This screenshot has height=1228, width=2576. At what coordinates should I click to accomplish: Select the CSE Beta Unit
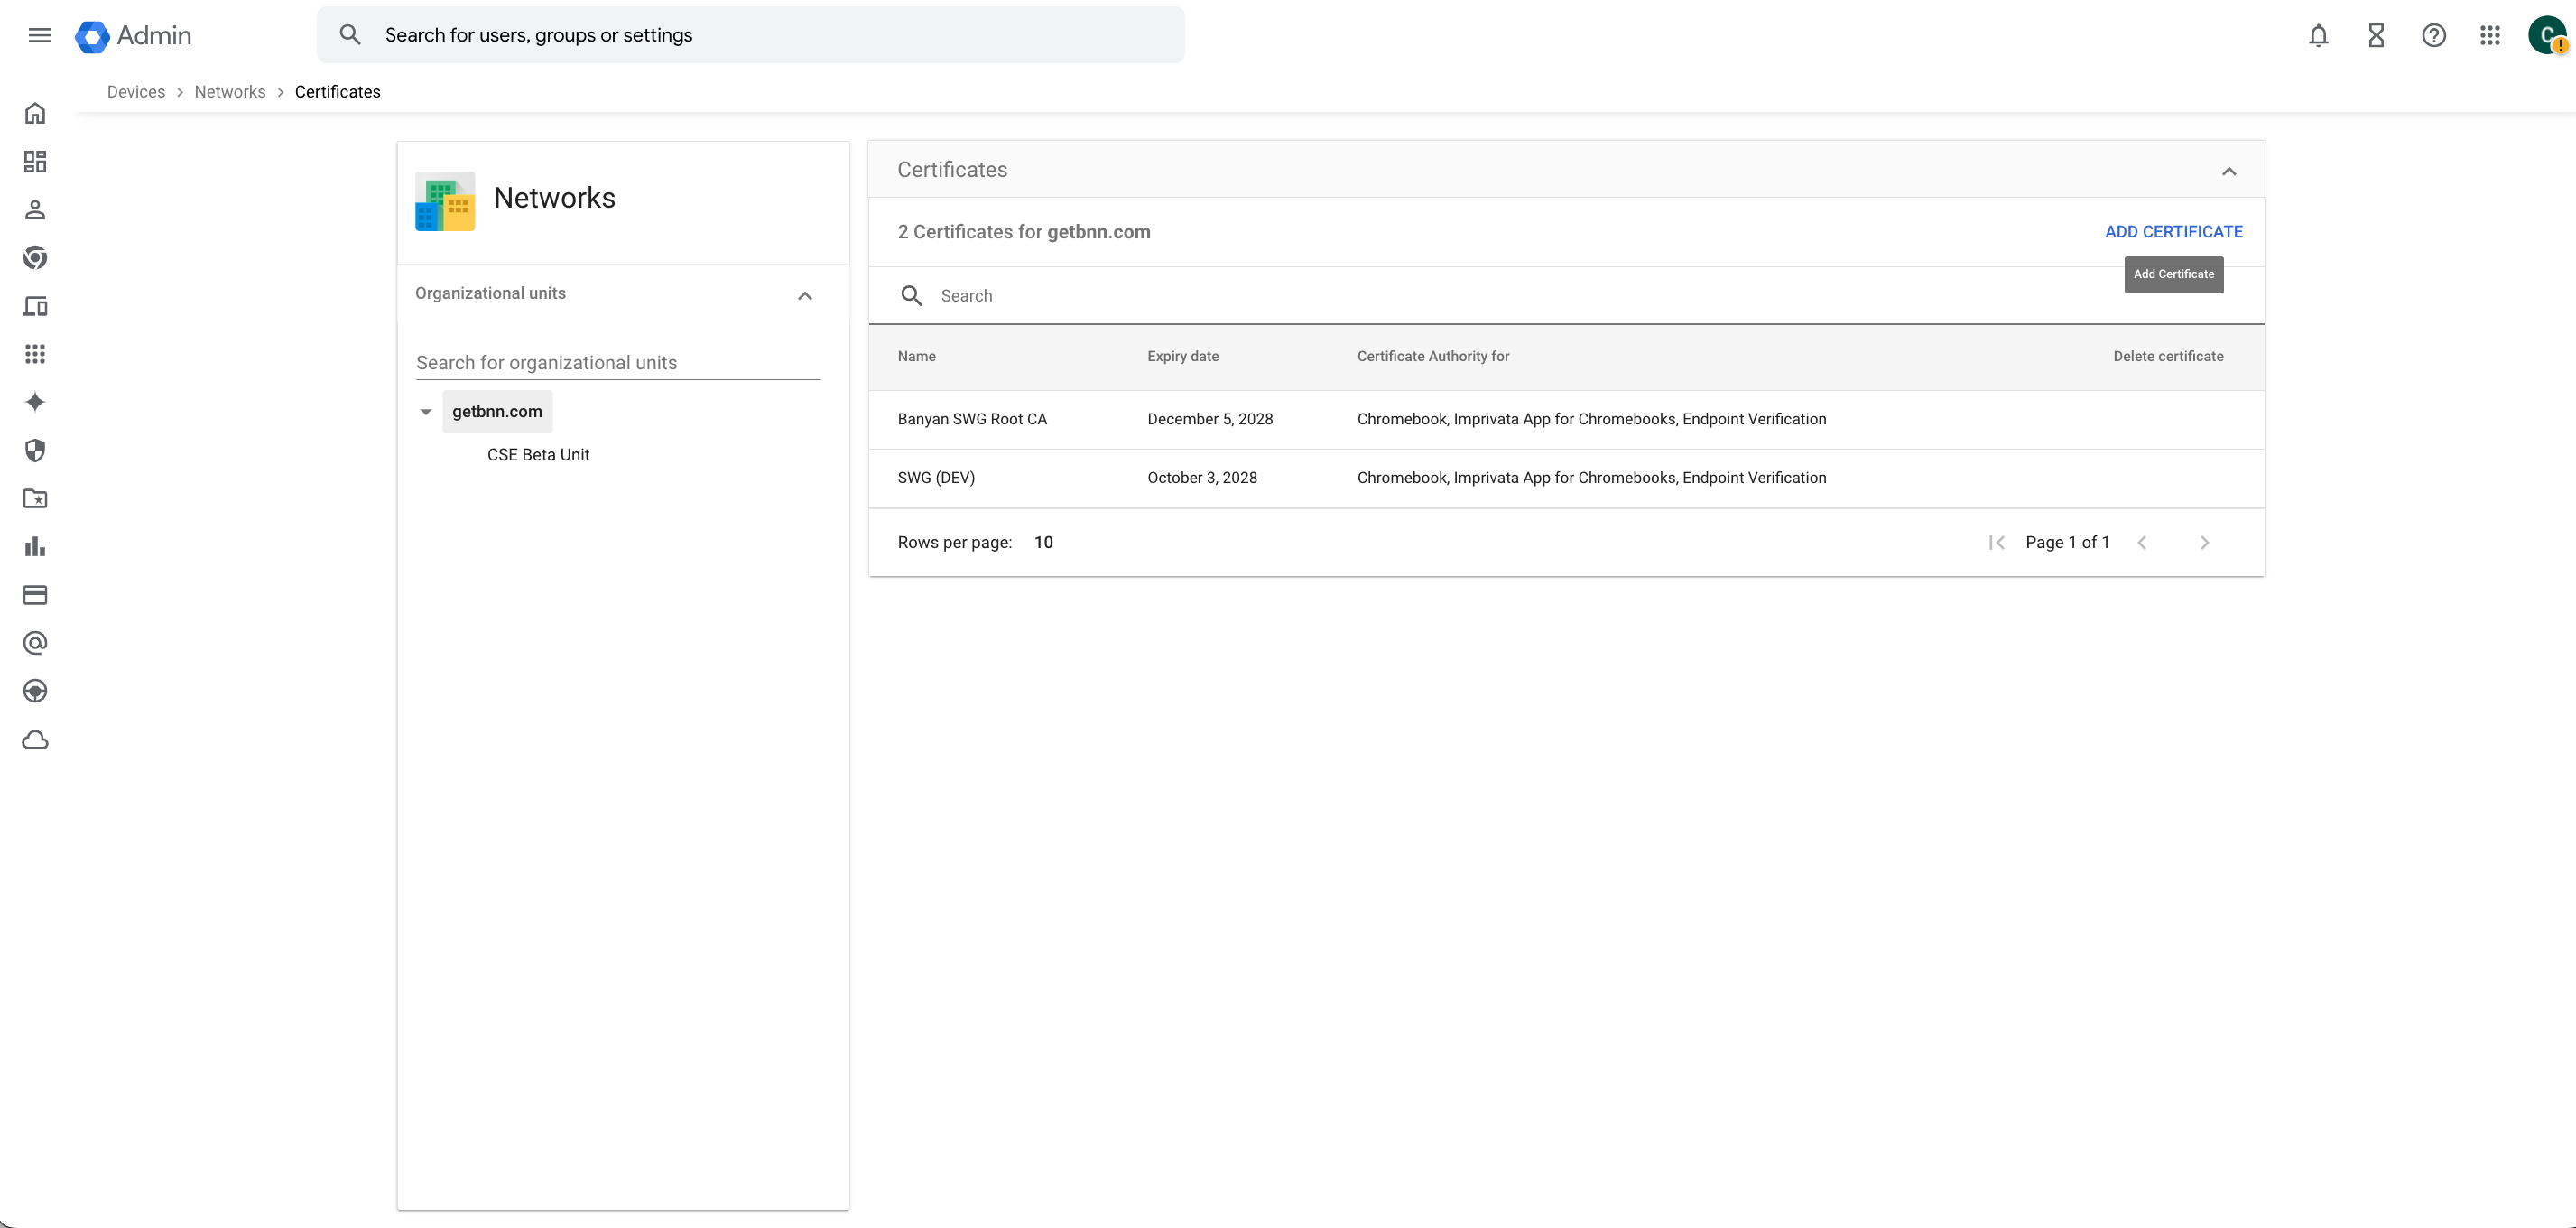[x=538, y=455]
